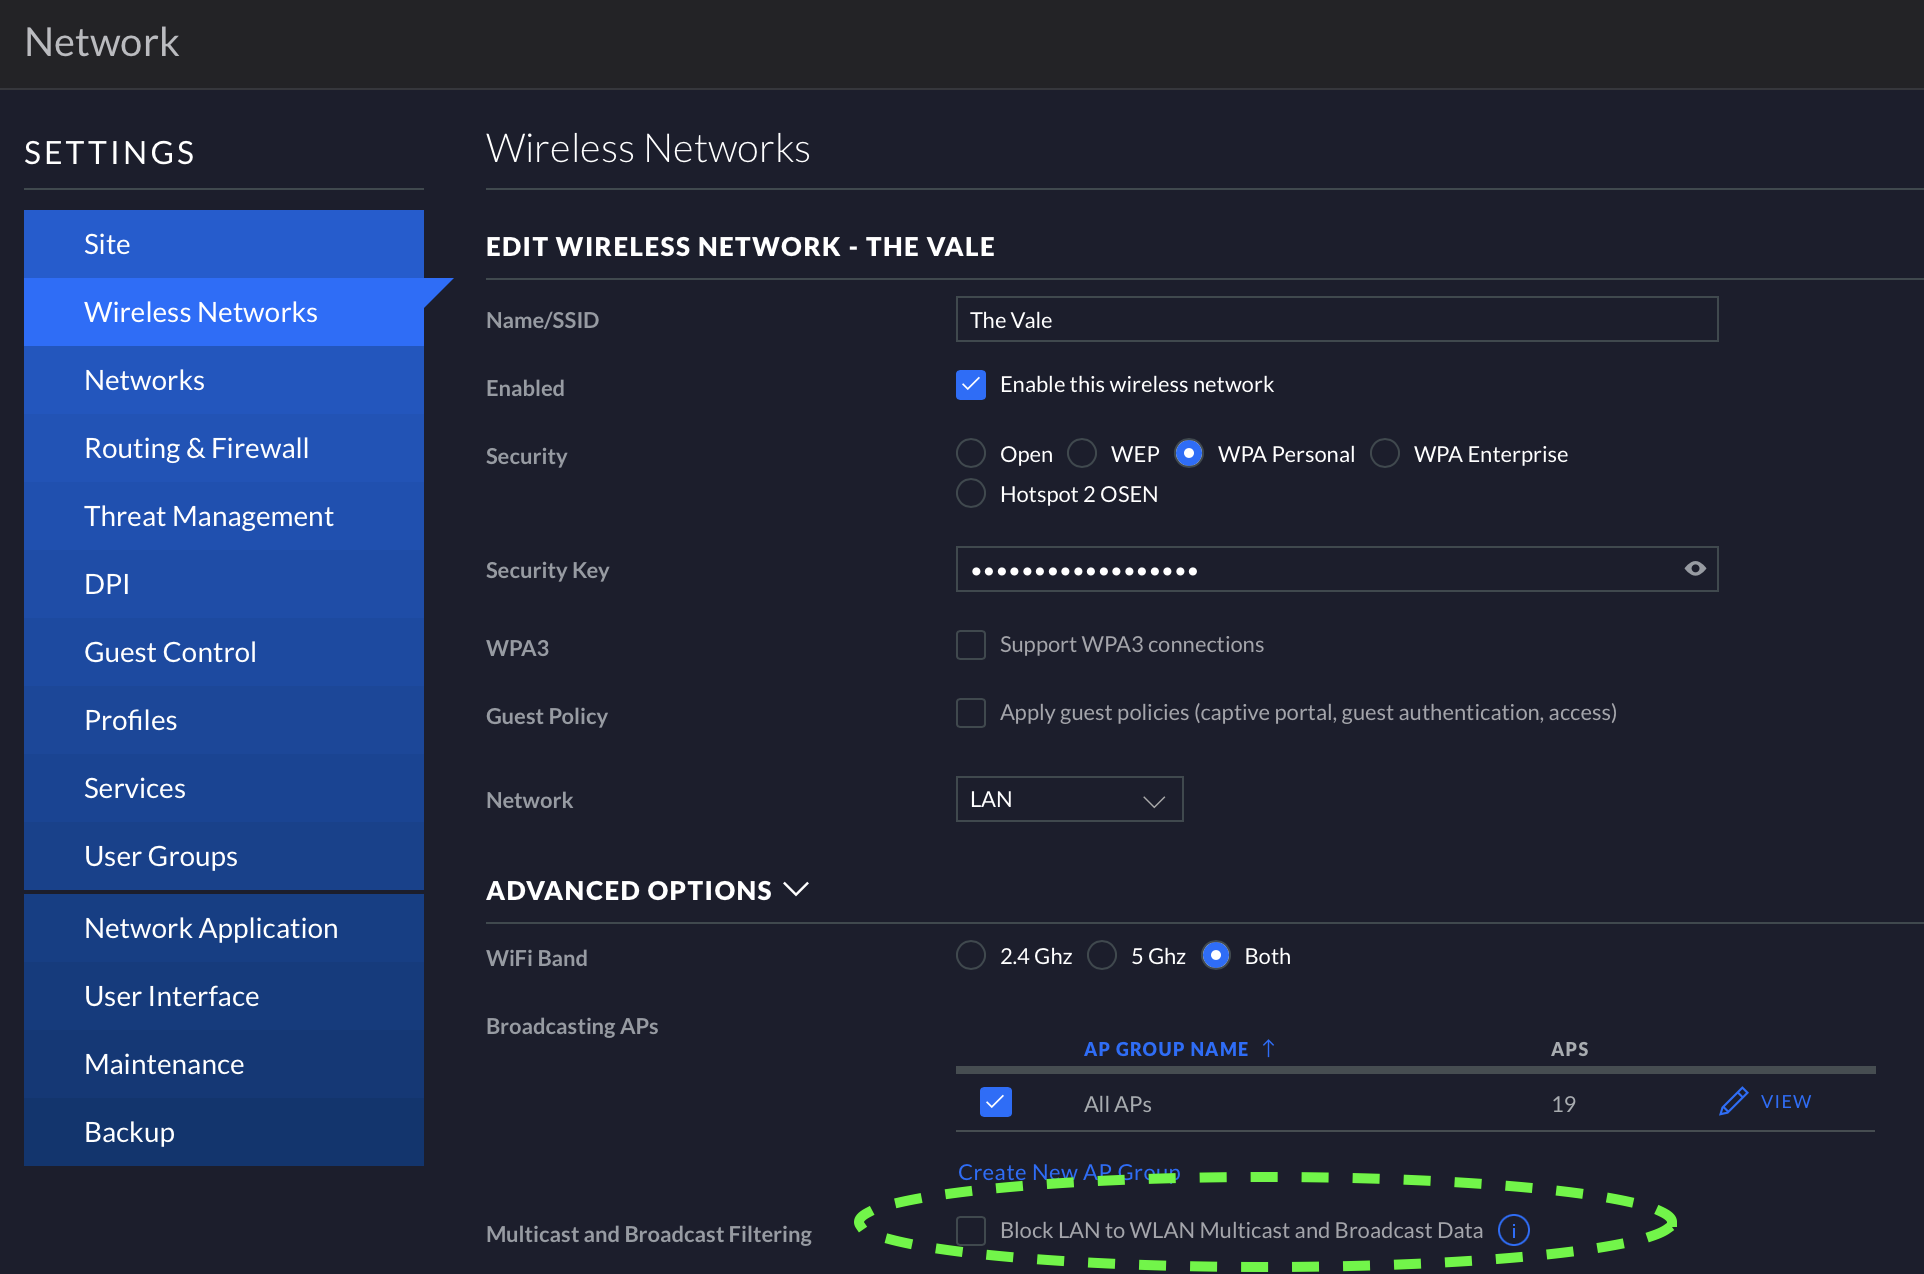This screenshot has height=1274, width=1924.
Task: Go to Threat Management section
Action: (208, 516)
